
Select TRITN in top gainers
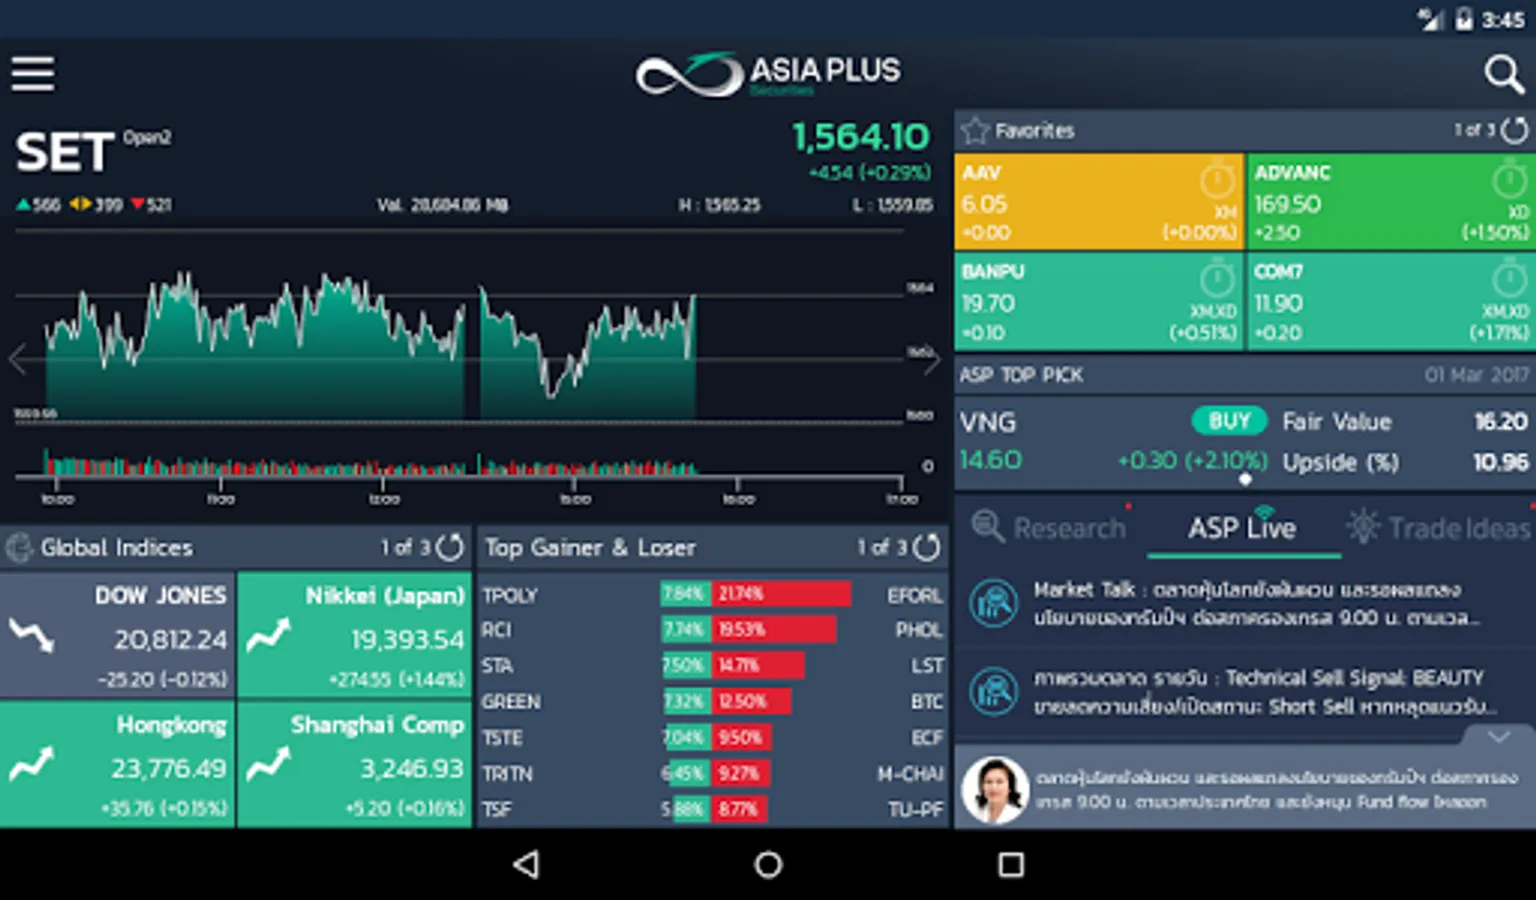coord(507,774)
